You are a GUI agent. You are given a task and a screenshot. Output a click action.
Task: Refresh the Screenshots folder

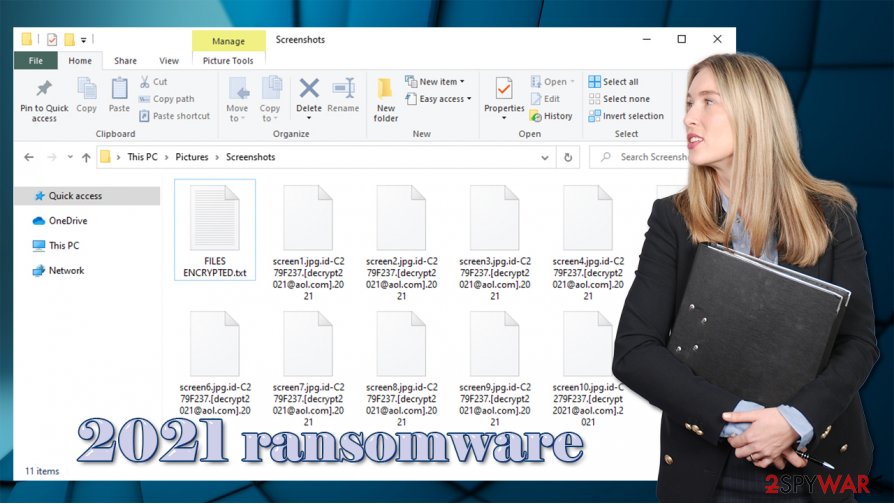click(x=568, y=157)
